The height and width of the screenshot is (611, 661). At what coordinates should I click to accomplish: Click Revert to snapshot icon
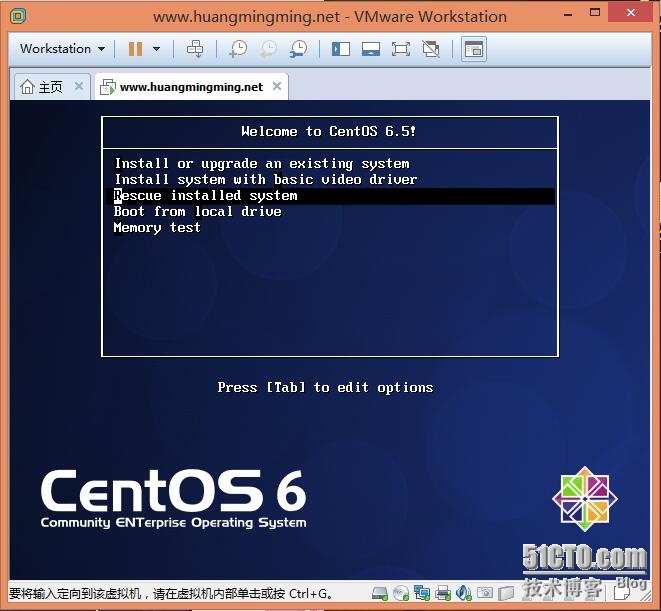[x=268, y=49]
